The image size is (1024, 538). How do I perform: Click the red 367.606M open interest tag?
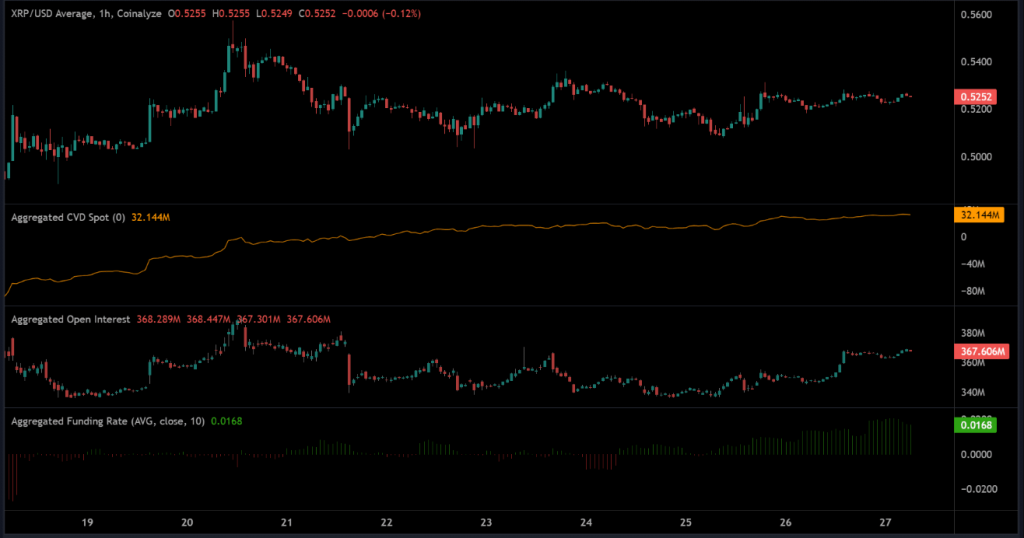tap(980, 352)
